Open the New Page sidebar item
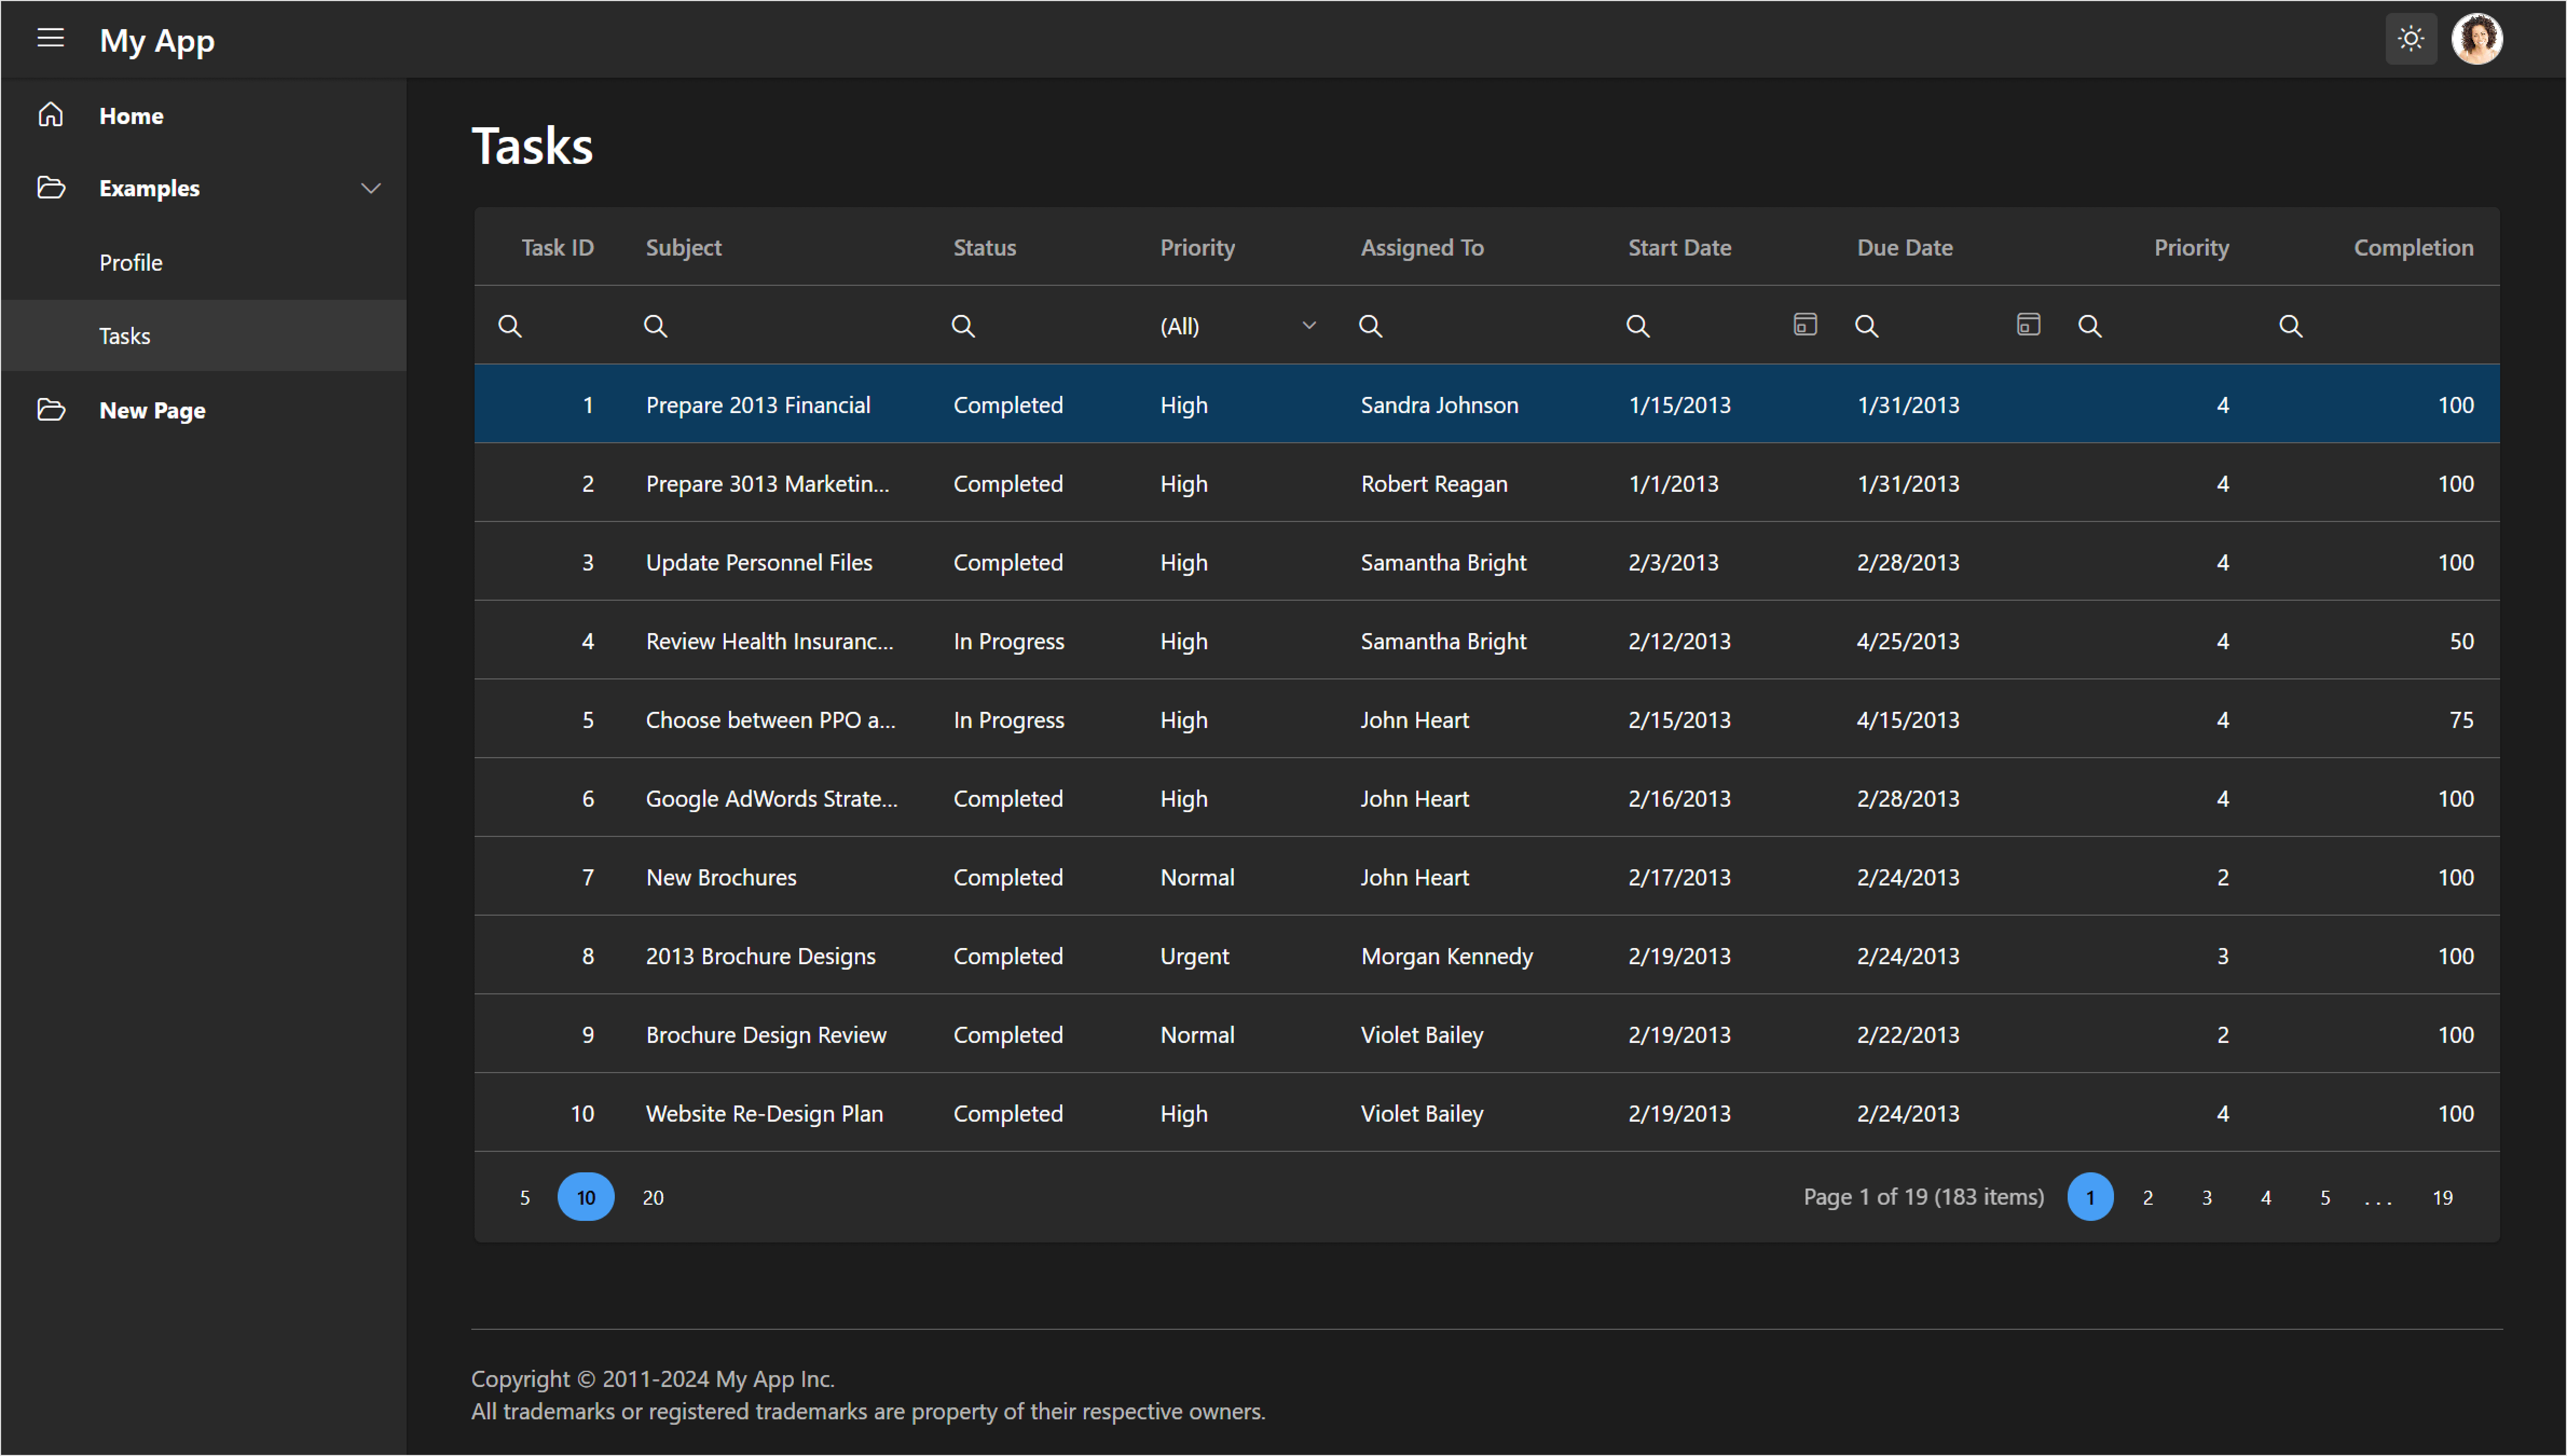 [152, 409]
